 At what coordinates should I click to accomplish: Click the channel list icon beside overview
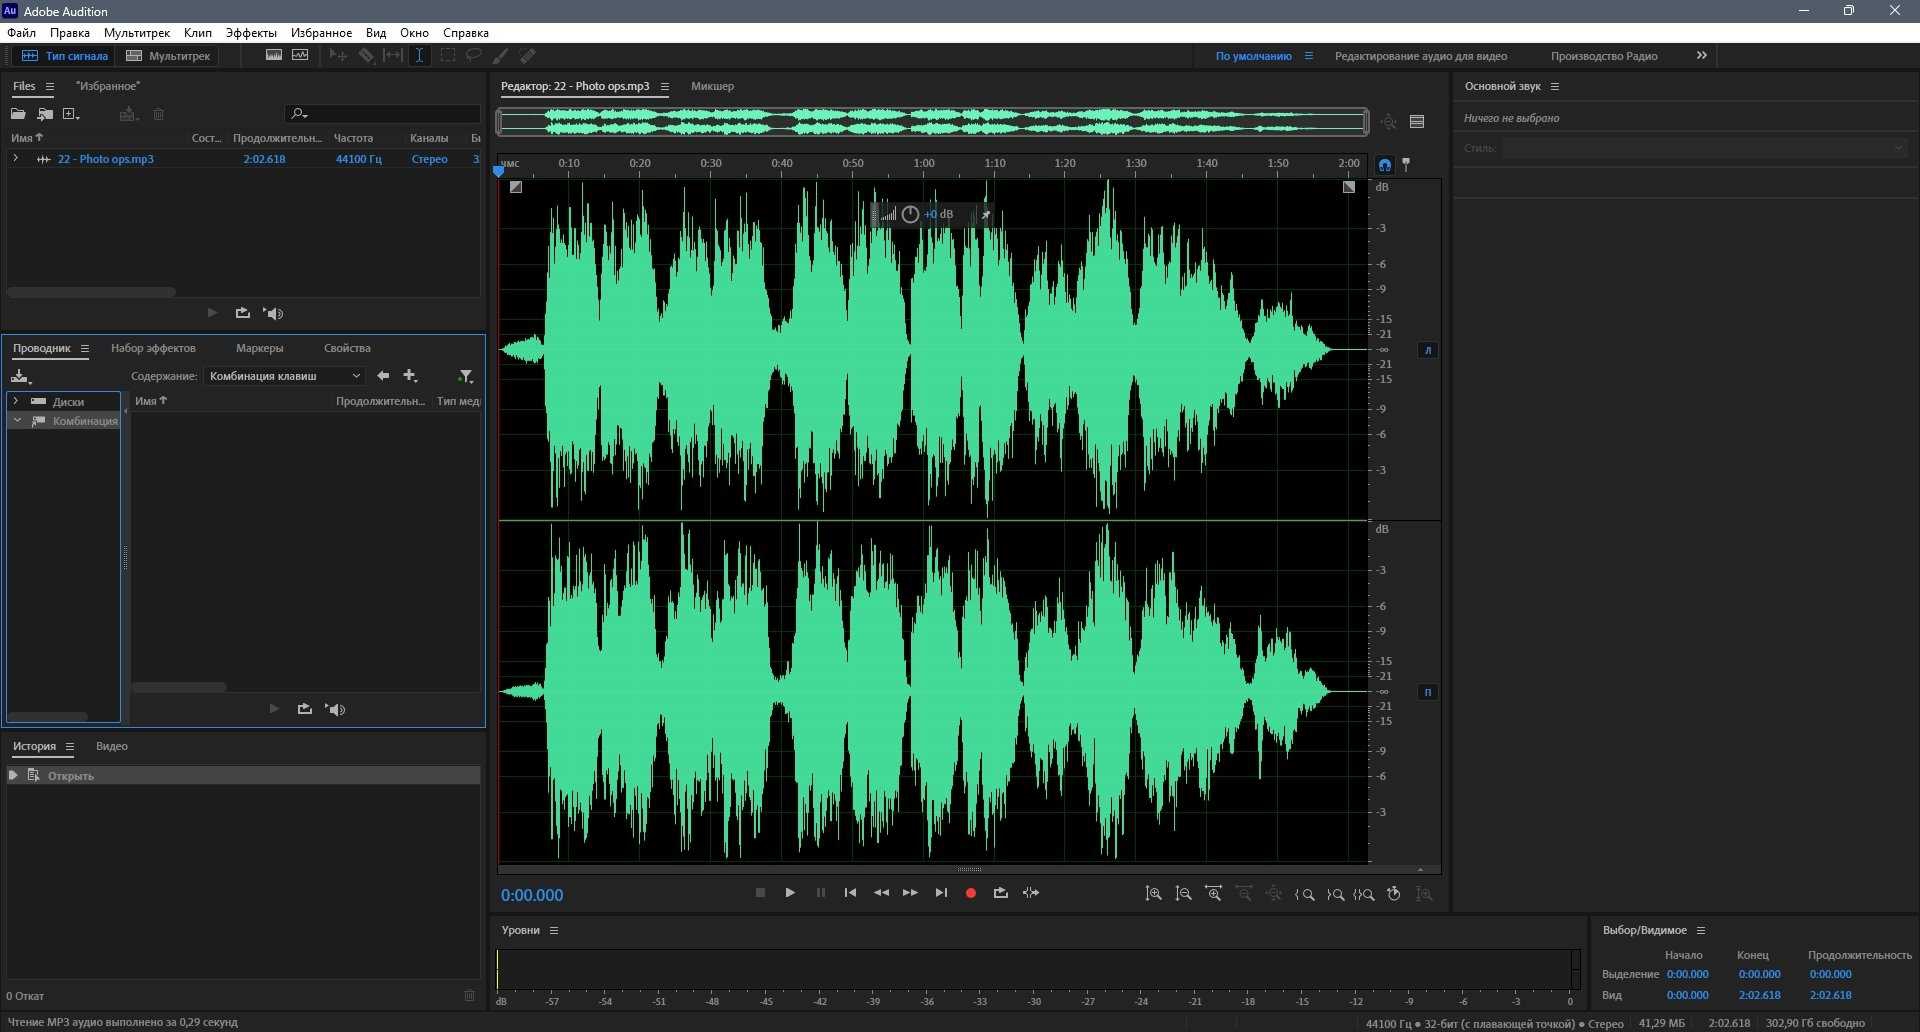(x=1417, y=122)
